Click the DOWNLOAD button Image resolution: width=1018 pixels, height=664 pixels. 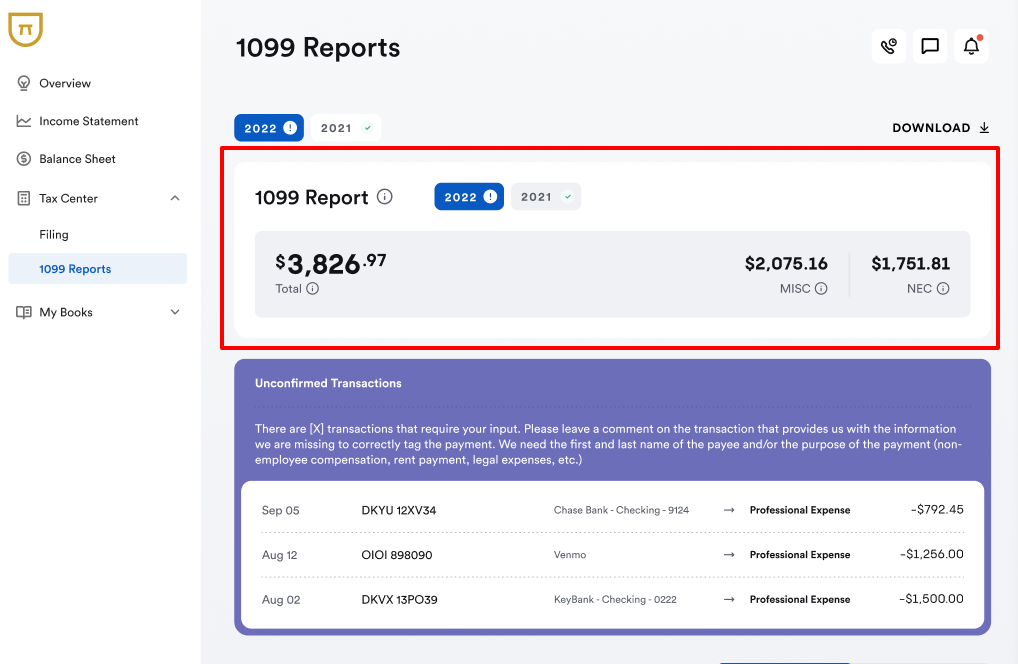tap(940, 128)
